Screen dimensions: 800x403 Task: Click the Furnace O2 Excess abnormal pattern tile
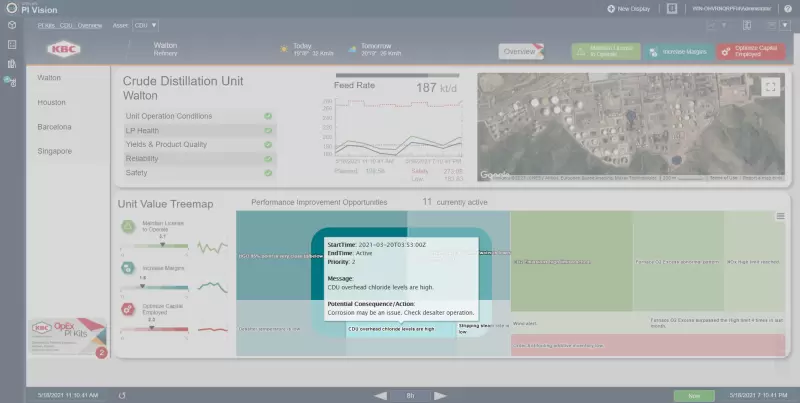pyautogui.click(x=678, y=262)
